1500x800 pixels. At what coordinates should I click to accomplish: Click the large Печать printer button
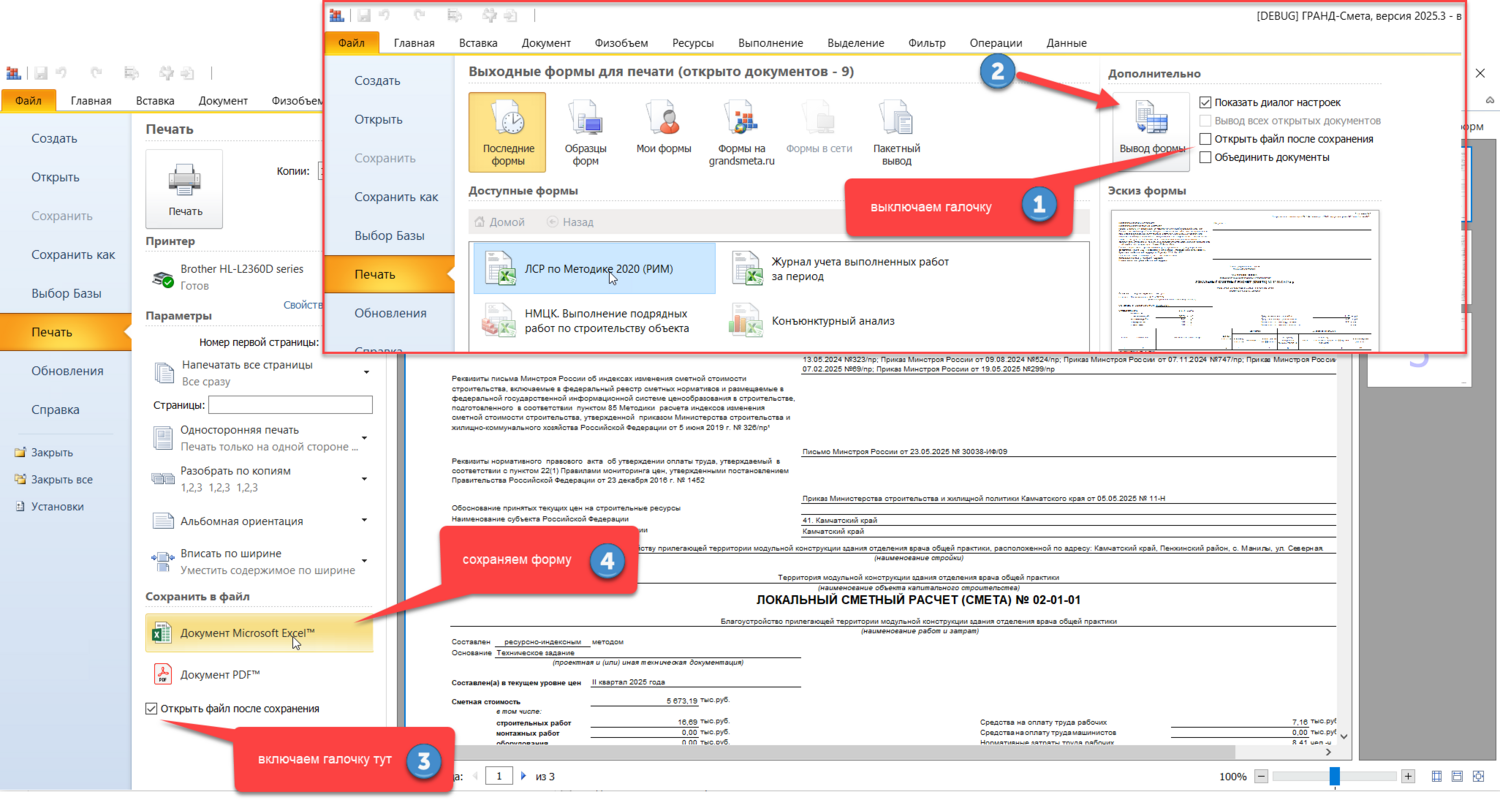(184, 189)
